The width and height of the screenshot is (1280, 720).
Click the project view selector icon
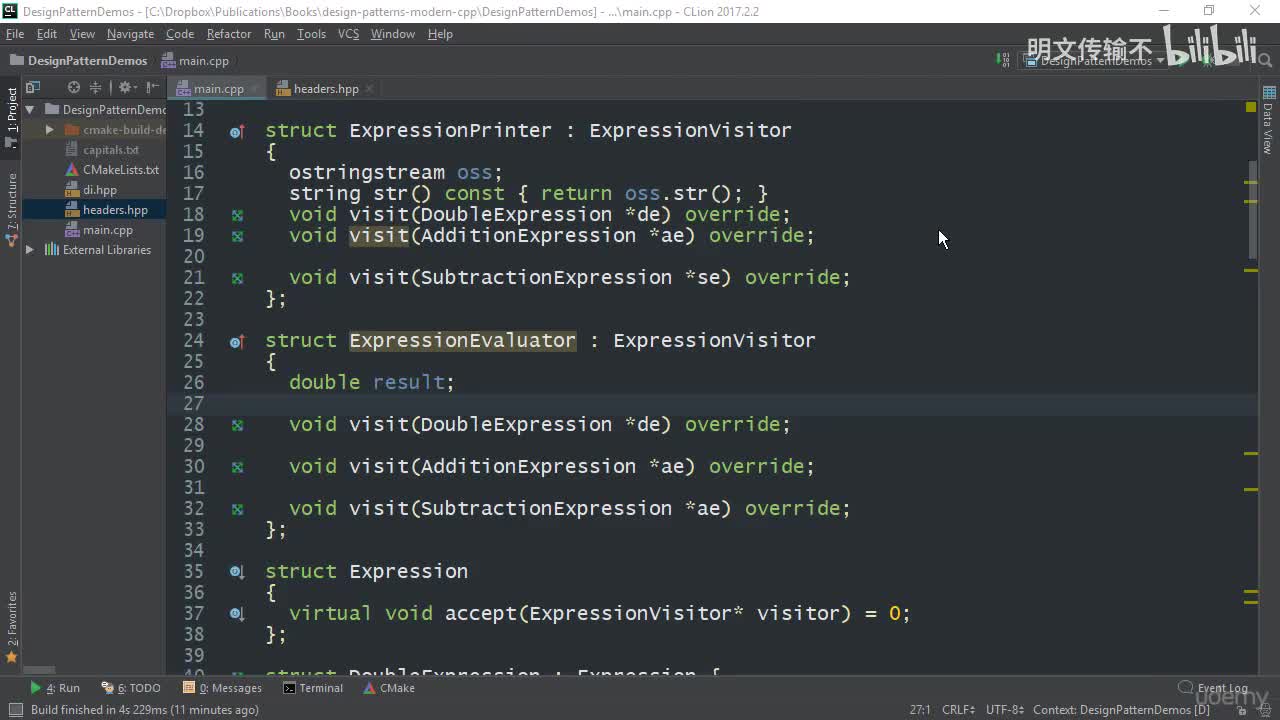[x=33, y=88]
